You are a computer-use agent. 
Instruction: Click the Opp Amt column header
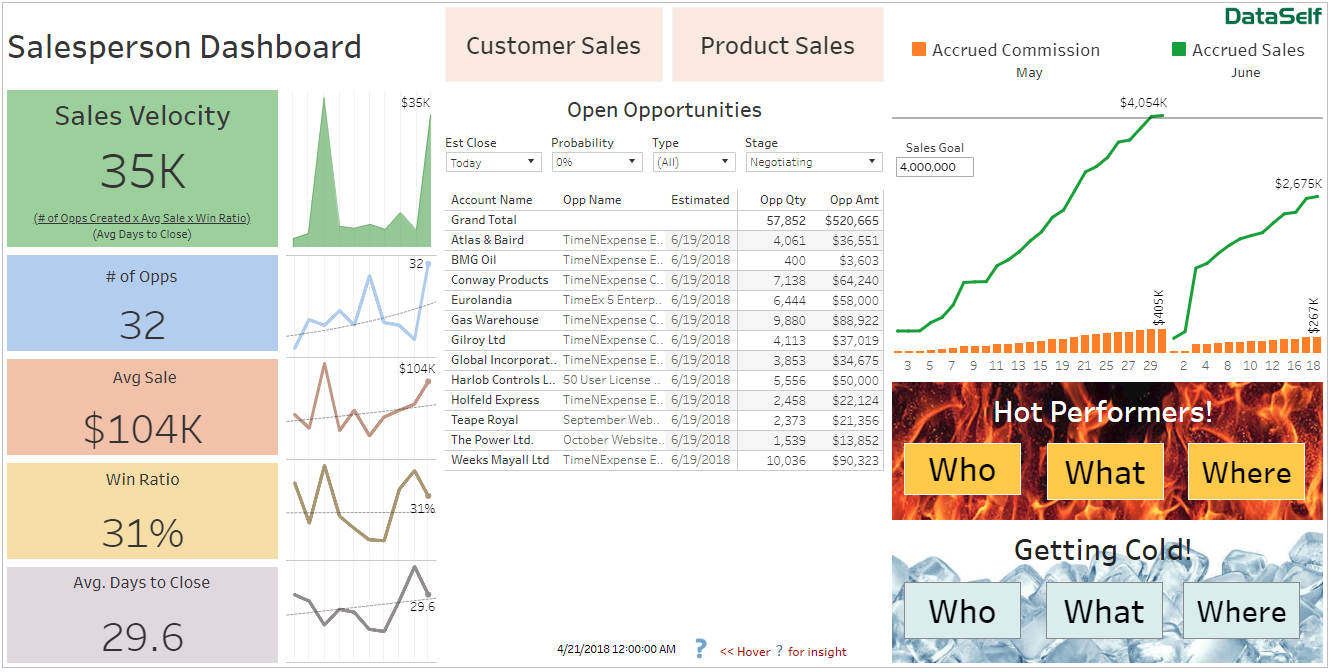click(x=853, y=200)
